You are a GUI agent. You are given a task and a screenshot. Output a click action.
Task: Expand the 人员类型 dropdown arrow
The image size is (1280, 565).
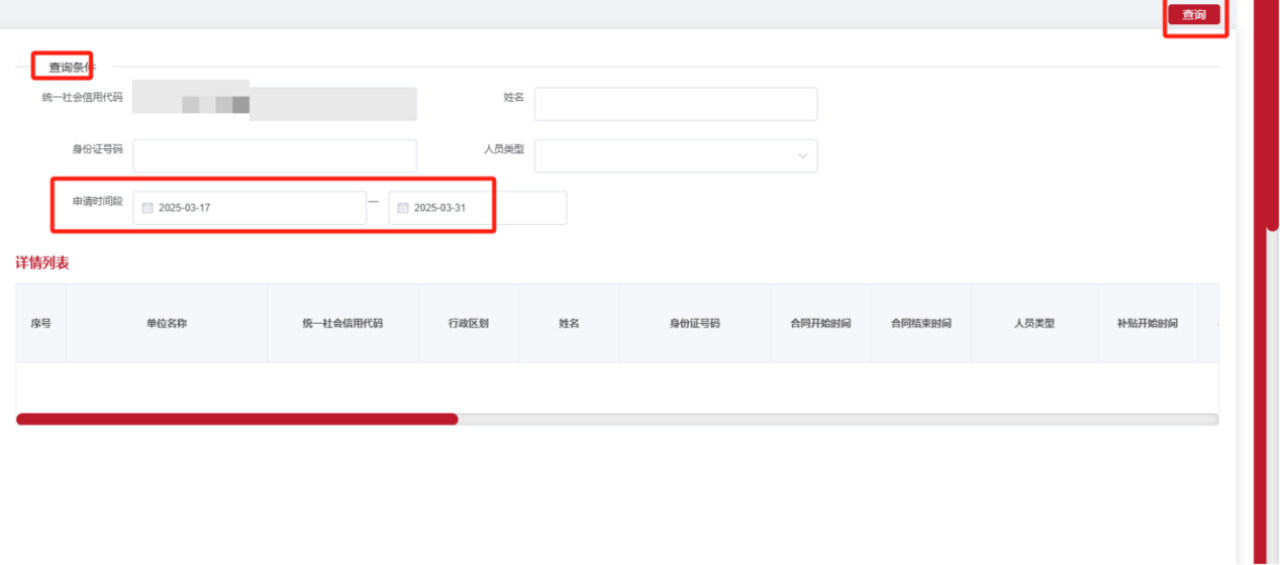(x=802, y=156)
